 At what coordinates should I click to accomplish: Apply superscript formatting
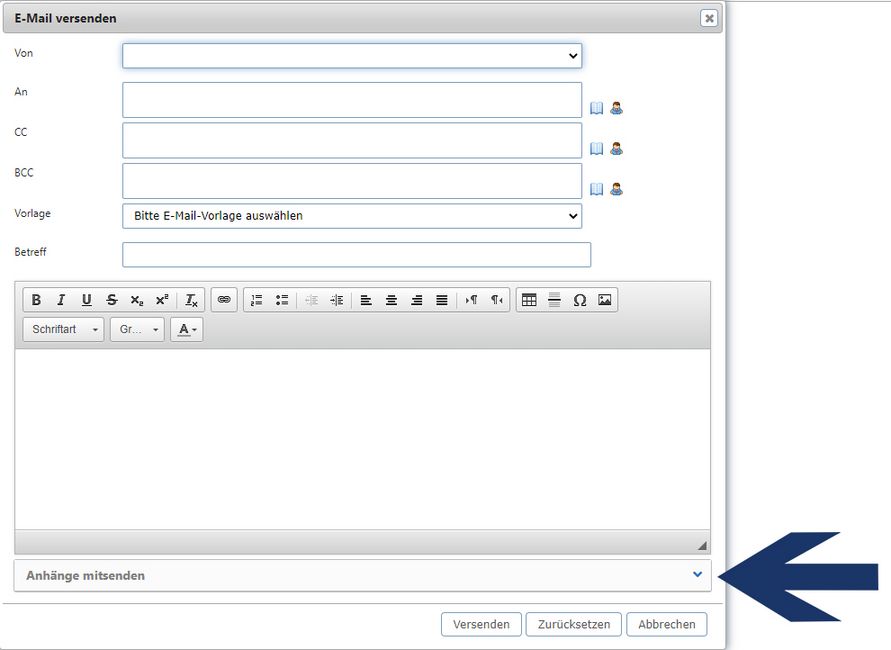click(162, 300)
